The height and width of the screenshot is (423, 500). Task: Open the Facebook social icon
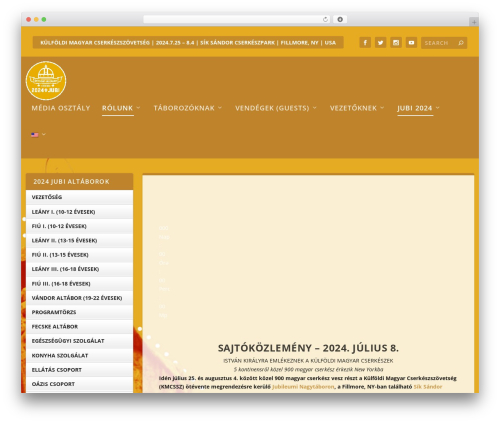tap(365, 43)
